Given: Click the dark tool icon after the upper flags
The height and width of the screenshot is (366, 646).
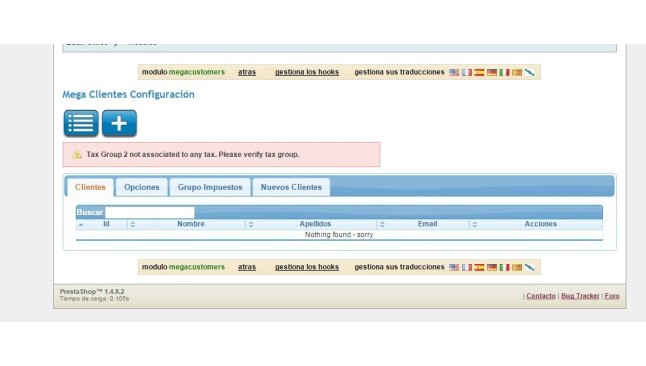Looking at the screenshot, I should tap(530, 72).
